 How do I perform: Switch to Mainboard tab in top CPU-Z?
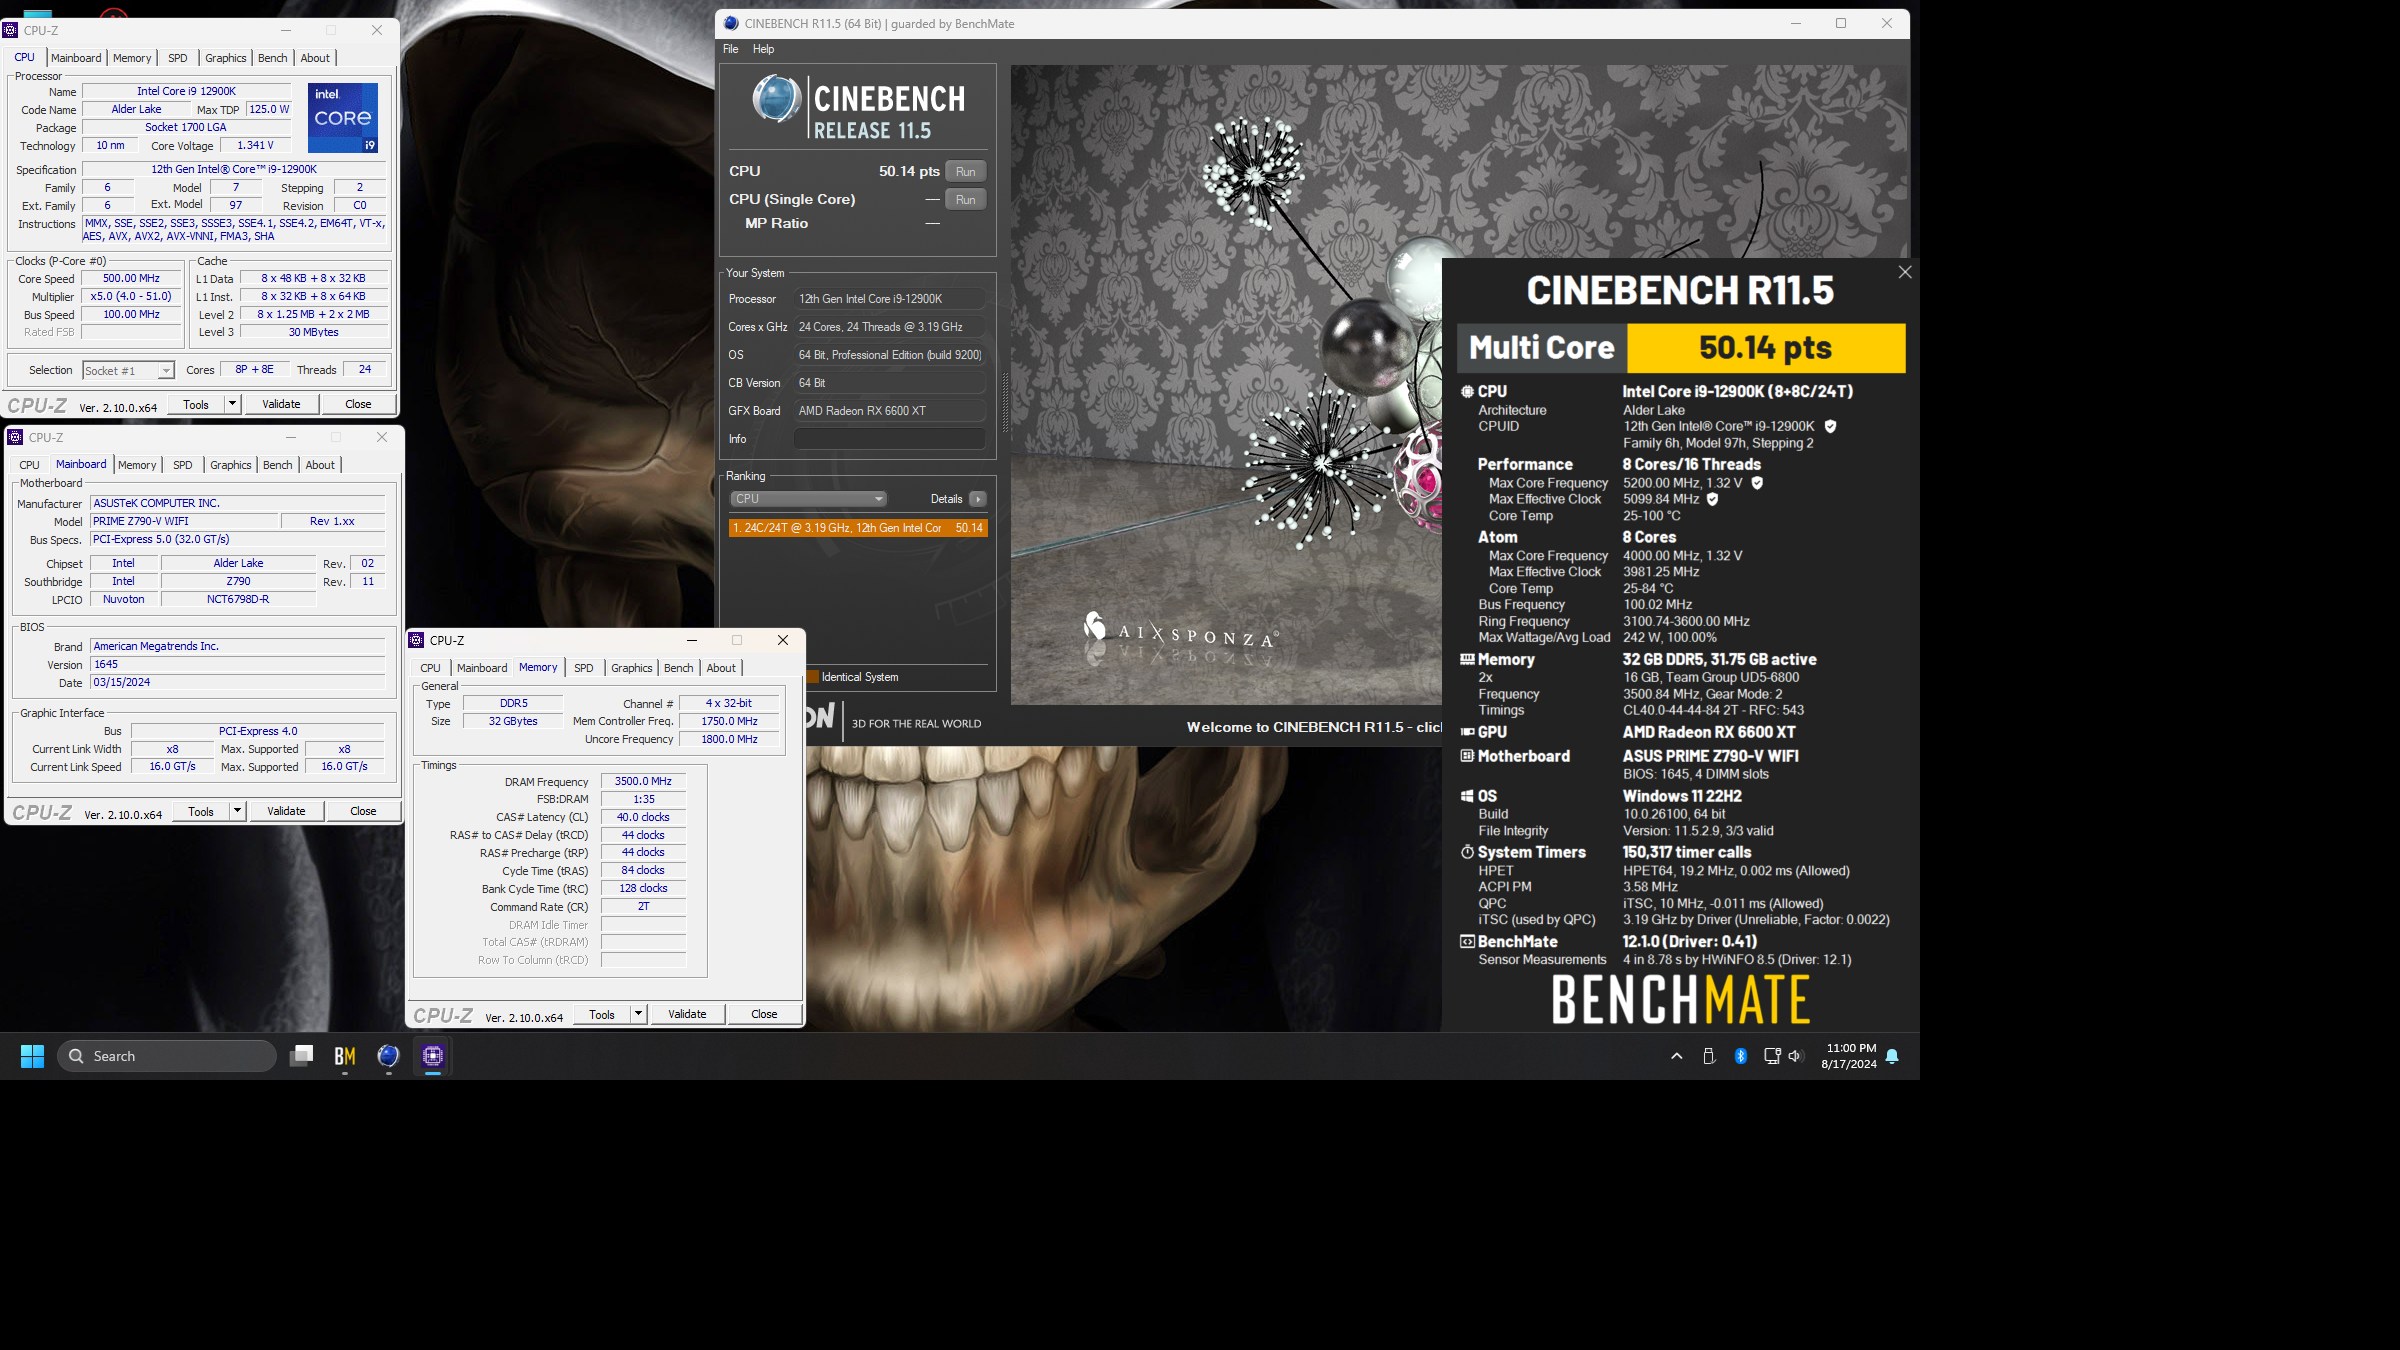click(x=76, y=58)
